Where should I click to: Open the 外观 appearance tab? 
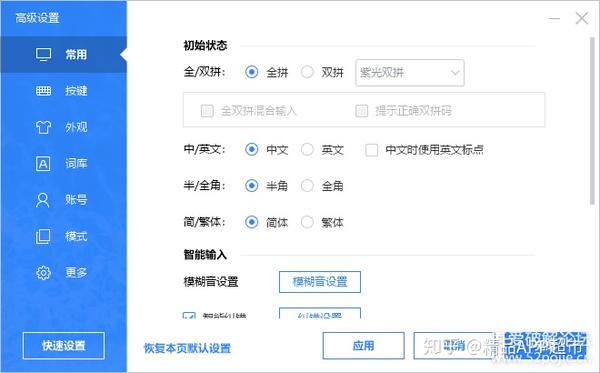pos(64,127)
